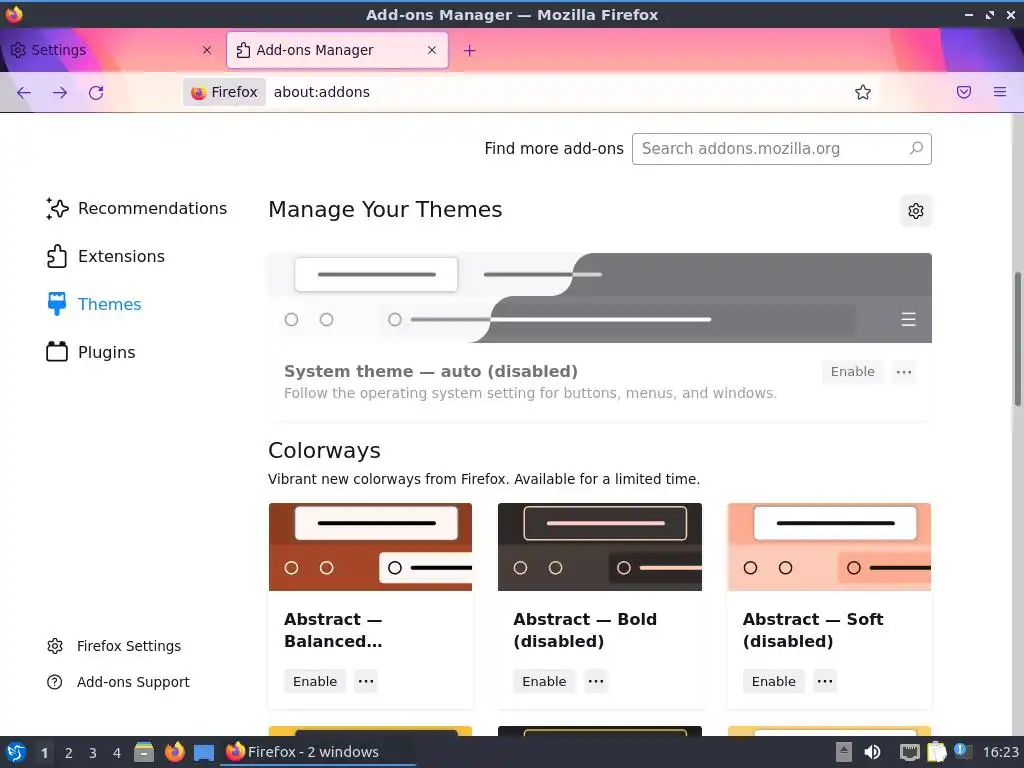Go forward using the forward arrow
Image resolution: width=1024 pixels, height=768 pixels.
pos(60,92)
